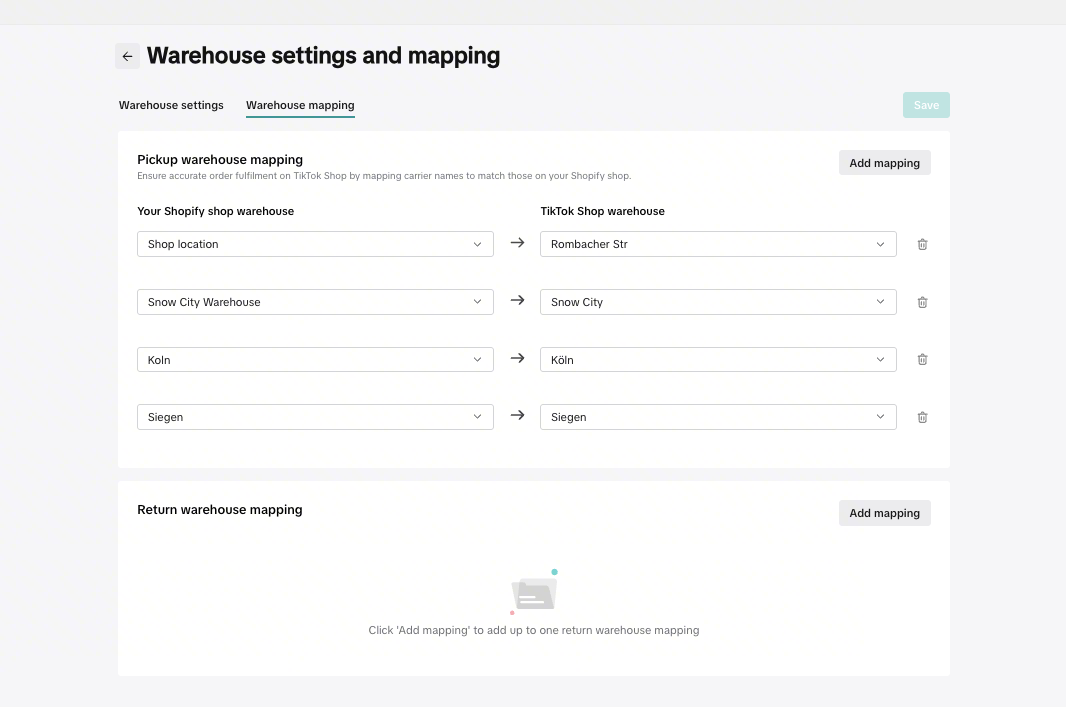The height and width of the screenshot is (707, 1066).
Task: Switch to the Warehouse settings tab
Action: coord(171,105)
